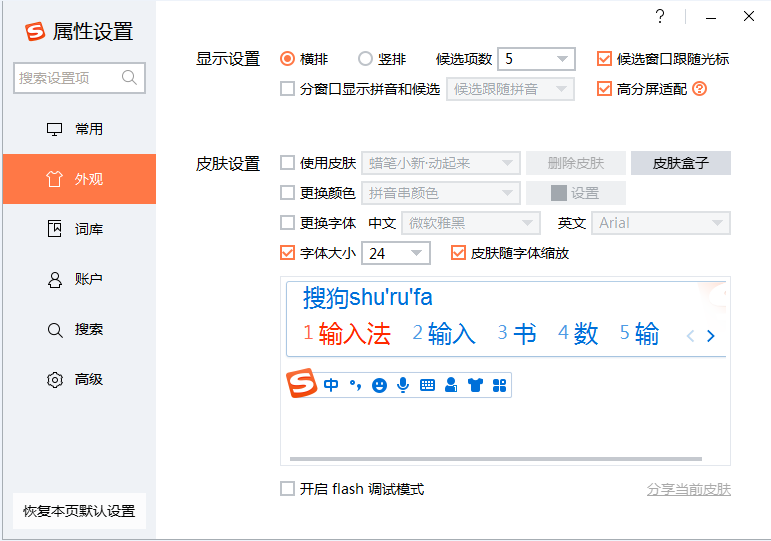
Task: Click the 设置 color button
Action: tap(576, 193)
